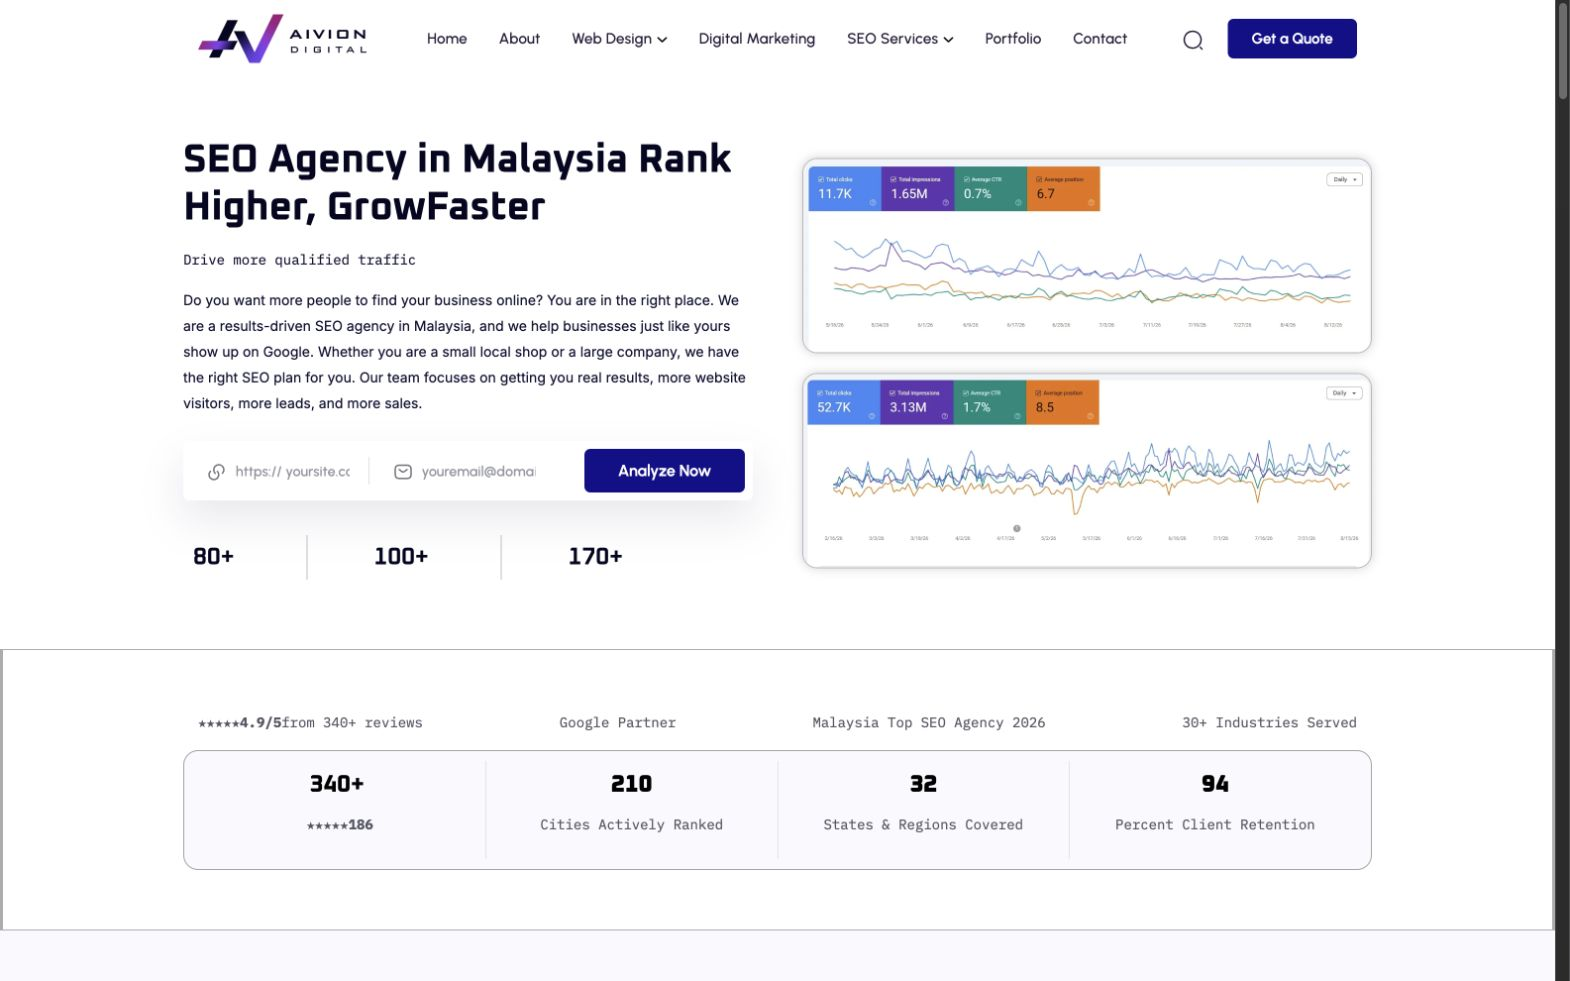Select Digital Marketing in the nav bar
Image resolution: width=1570 pixels, height=981 pixels.
(x=757, y=39)
